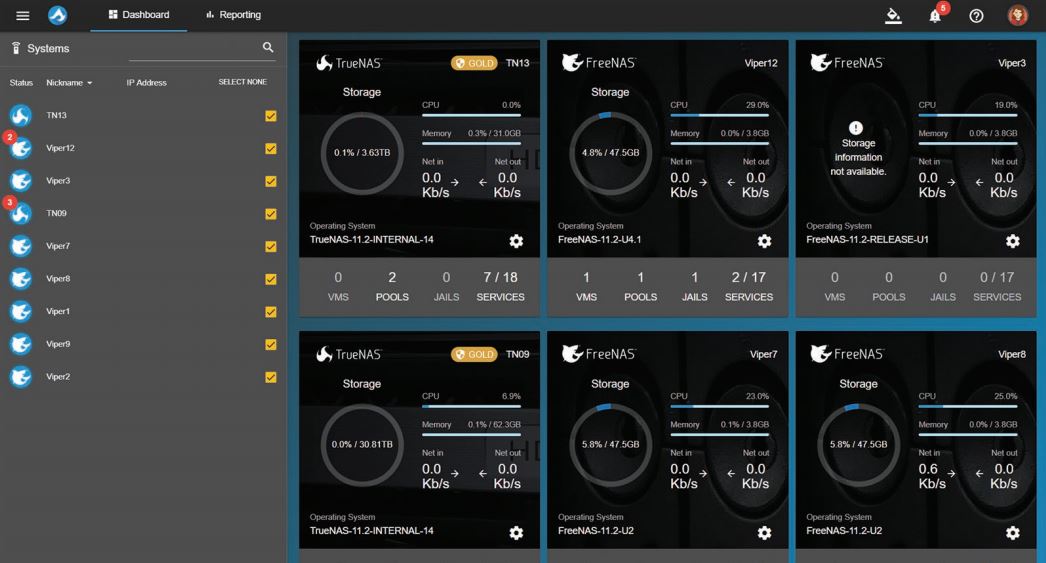1046x563 pixels.
Task: Click Viper1 nickname in systems list
Action: [58, 312]
